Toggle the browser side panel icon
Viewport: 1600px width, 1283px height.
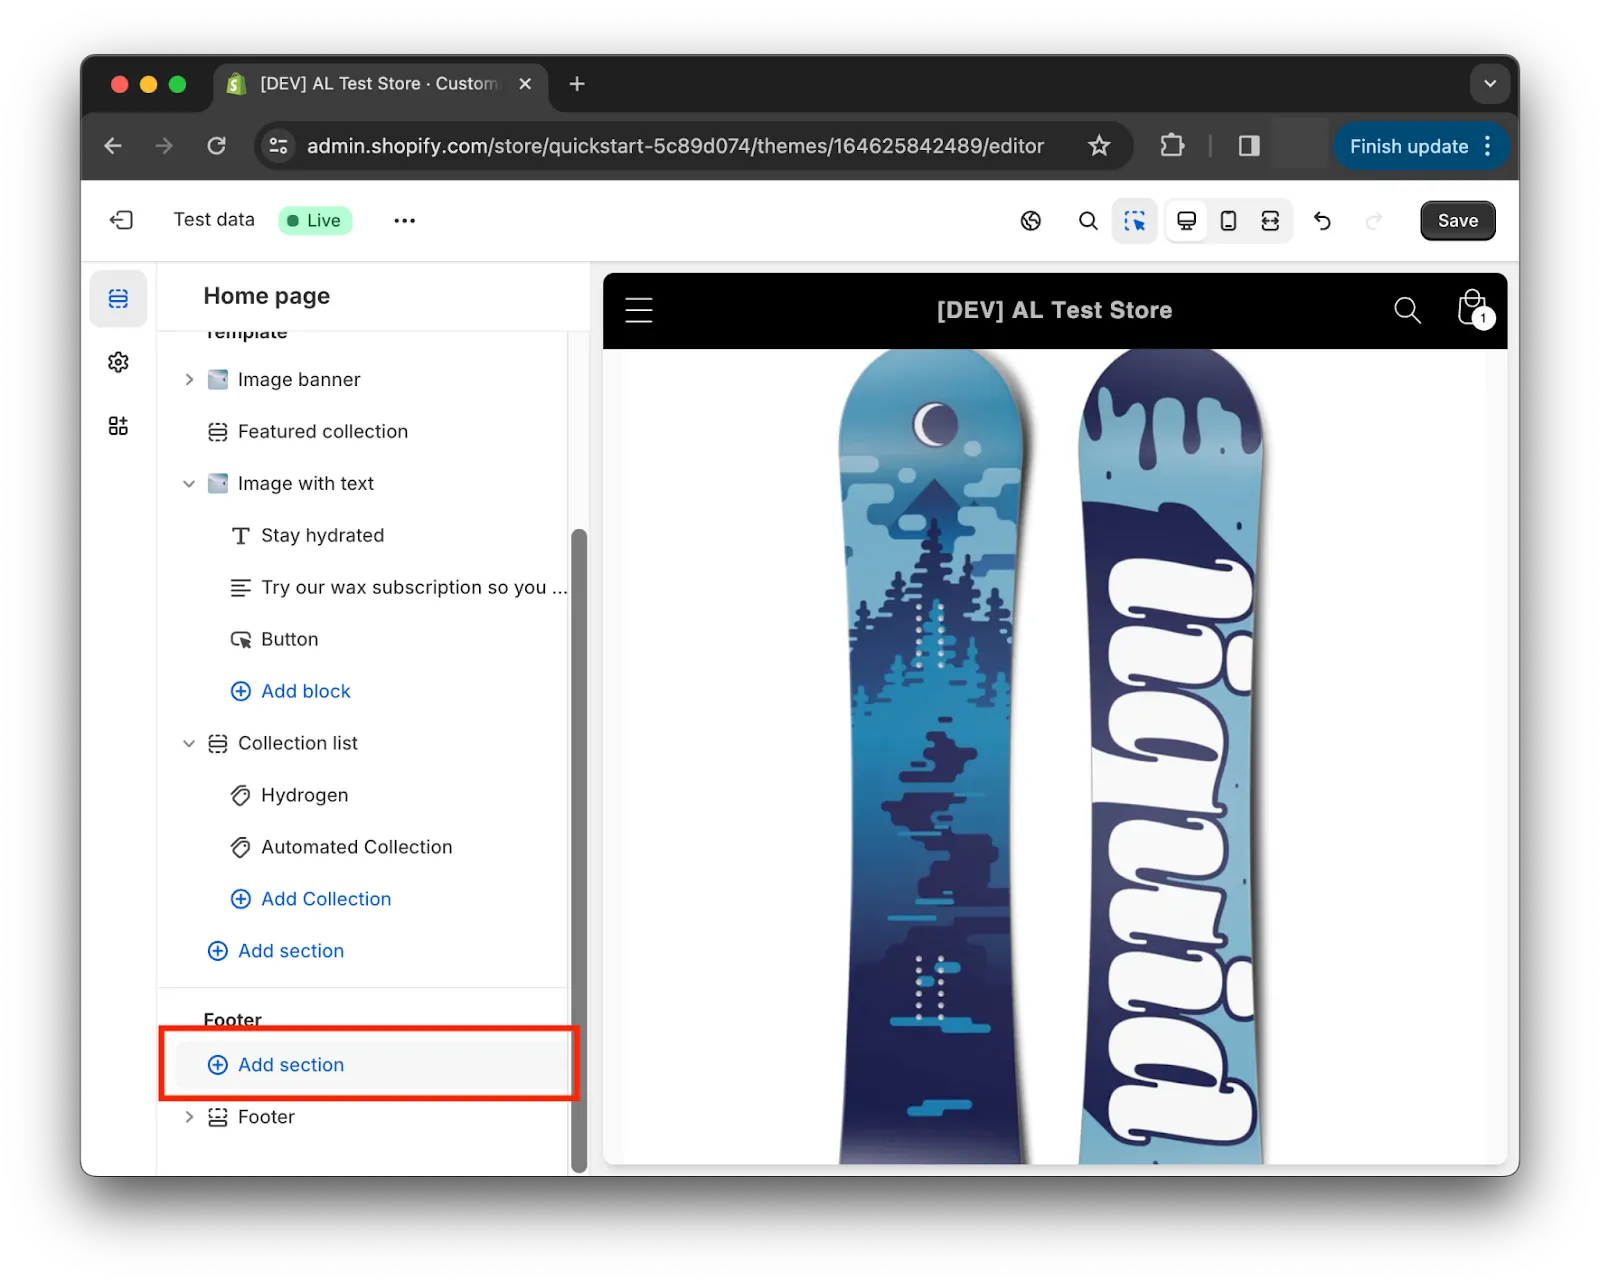click(1249, 146)
